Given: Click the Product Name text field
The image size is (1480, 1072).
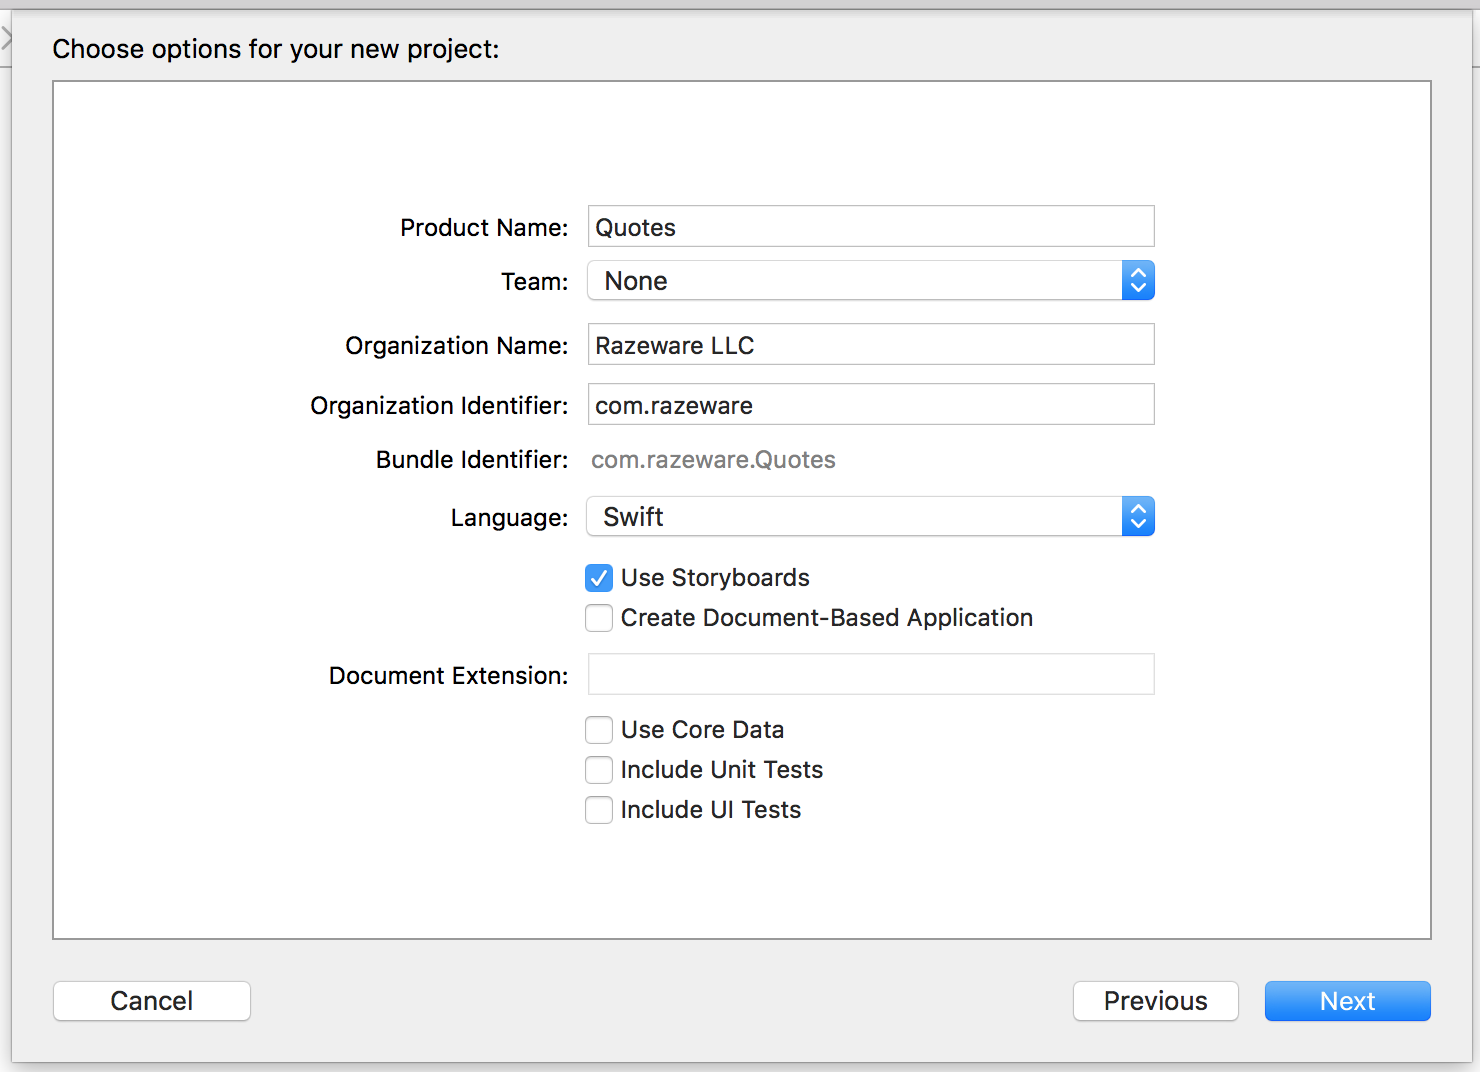Looking at the screenshot, I should (870, 227).
